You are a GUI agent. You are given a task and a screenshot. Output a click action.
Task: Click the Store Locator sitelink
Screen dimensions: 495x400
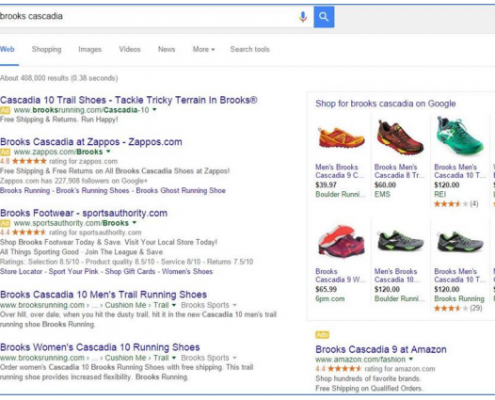tap(21, 271)
